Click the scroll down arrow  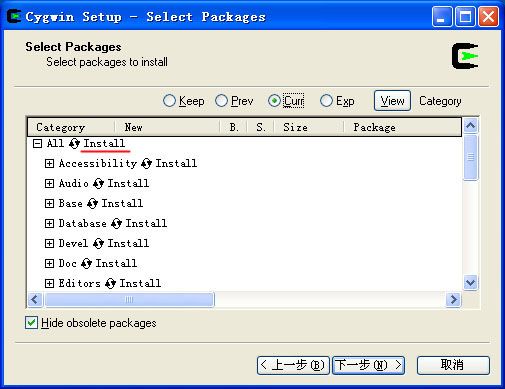pyautogui.click(x=470, y=283)
